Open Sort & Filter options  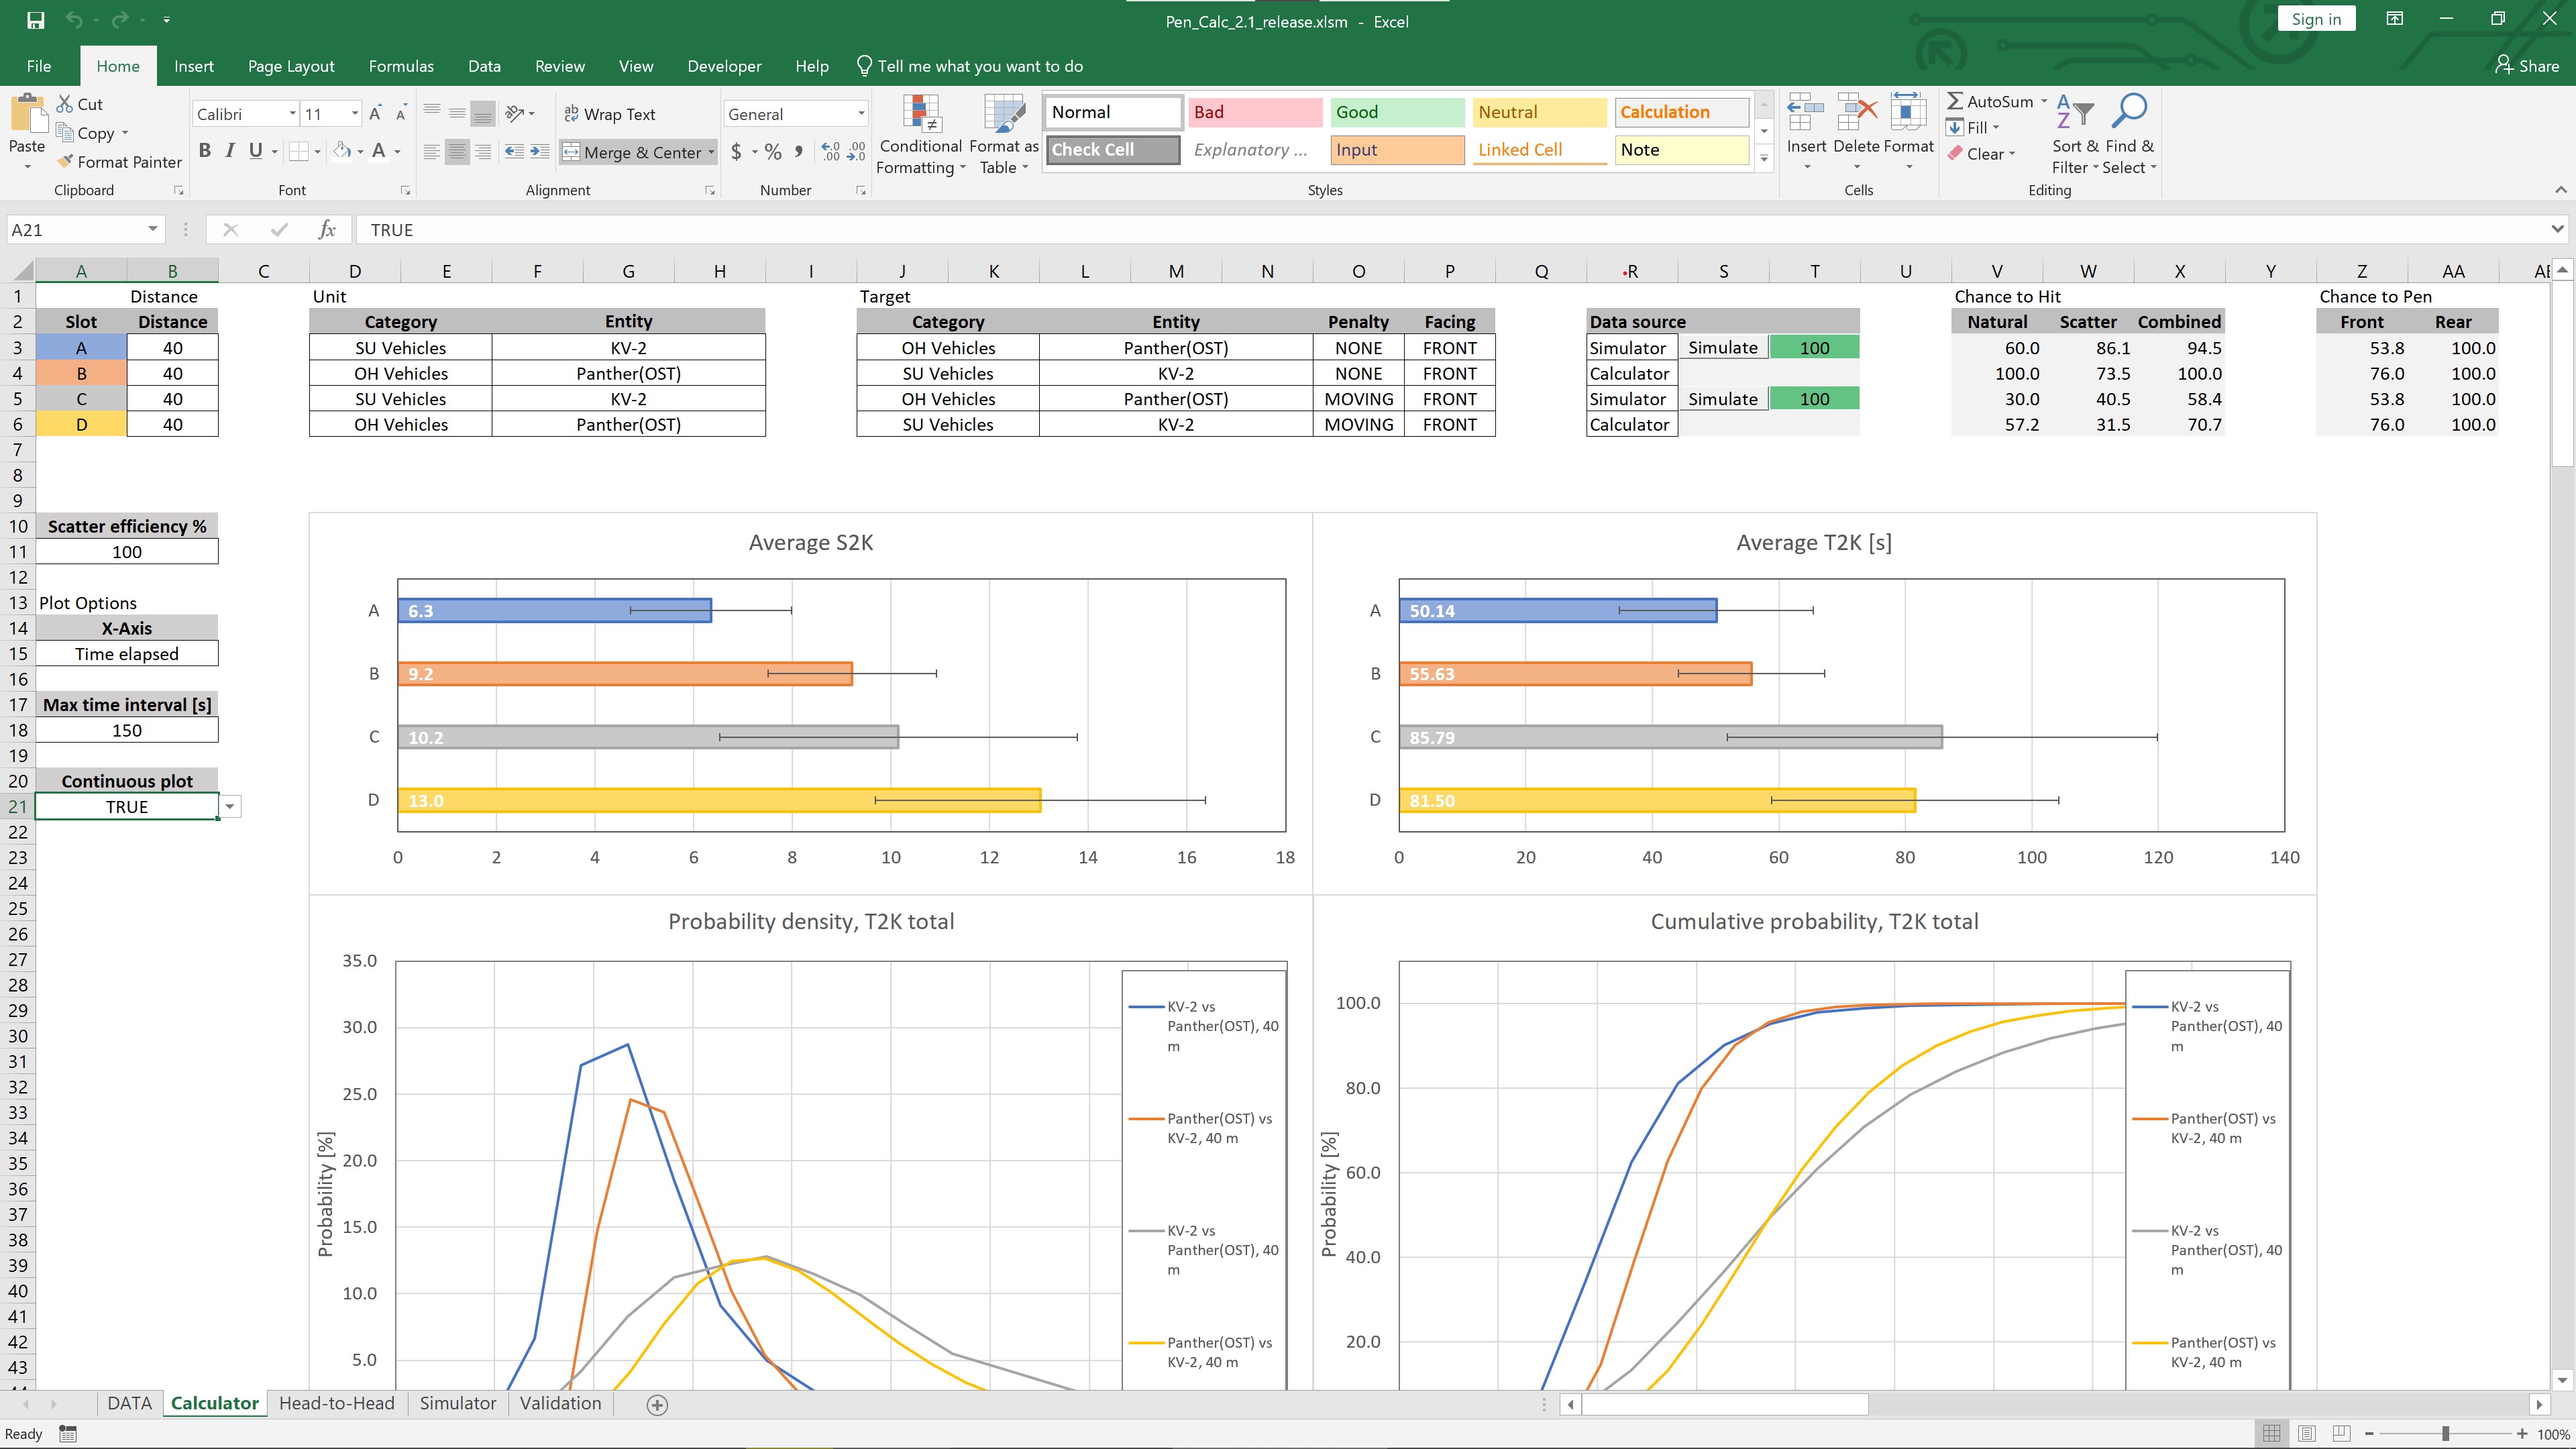[2074, 135]
